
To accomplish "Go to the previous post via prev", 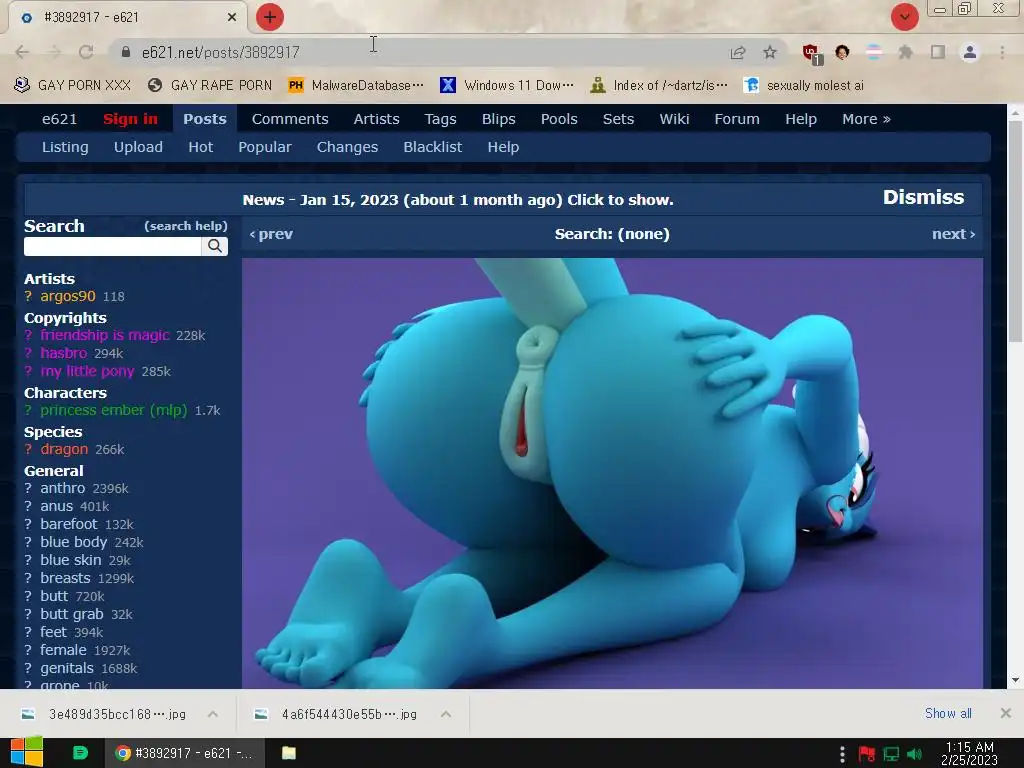I will pyautogui.click(x=271, y=234).
